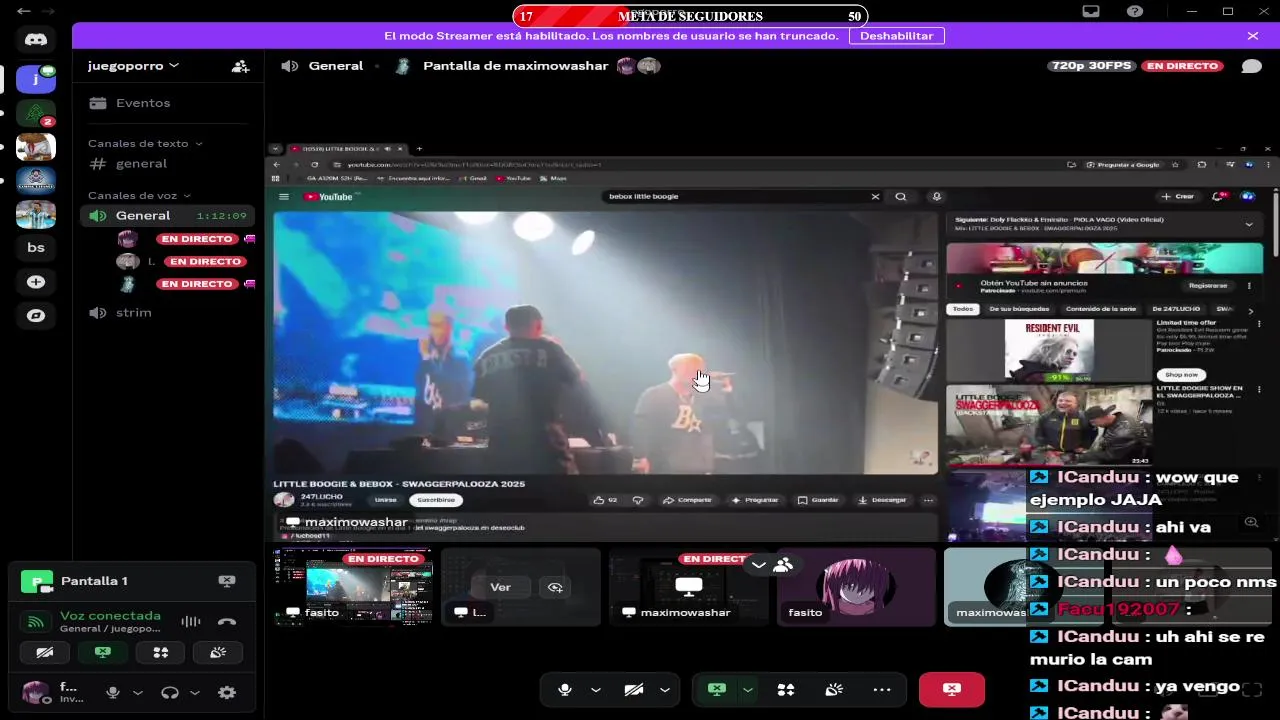Toggle camera in the voice panel
The width and height of the screenshot is (1280, 720).
point(45,653)
